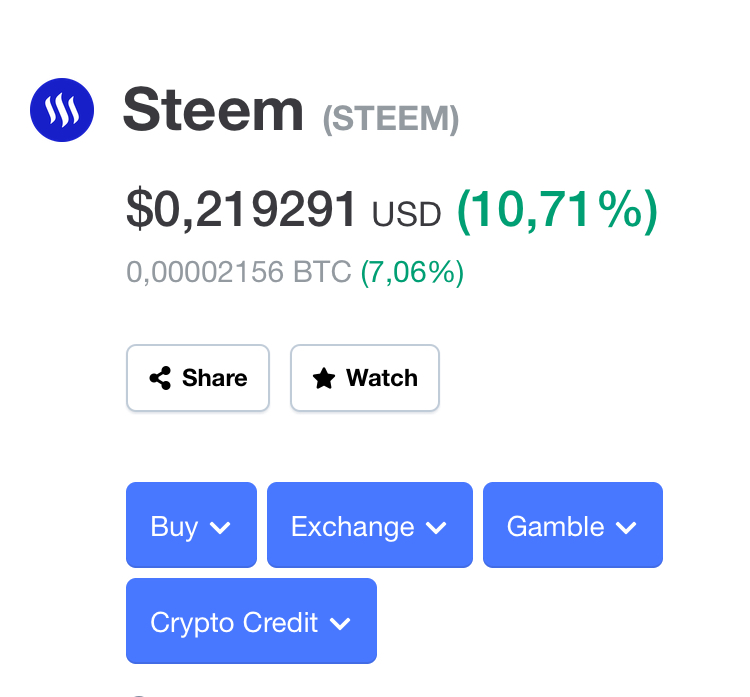Click the 0,00002156 BTC price
This screenshot has height=697, width=750.
tap(239, 272)
